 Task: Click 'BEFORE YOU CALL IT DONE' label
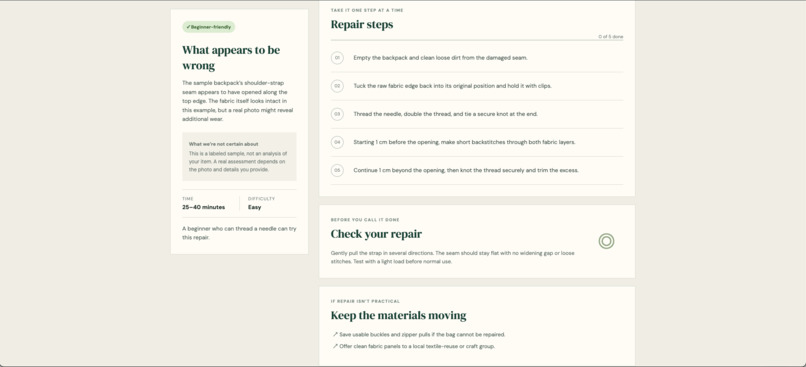point(365,220)
